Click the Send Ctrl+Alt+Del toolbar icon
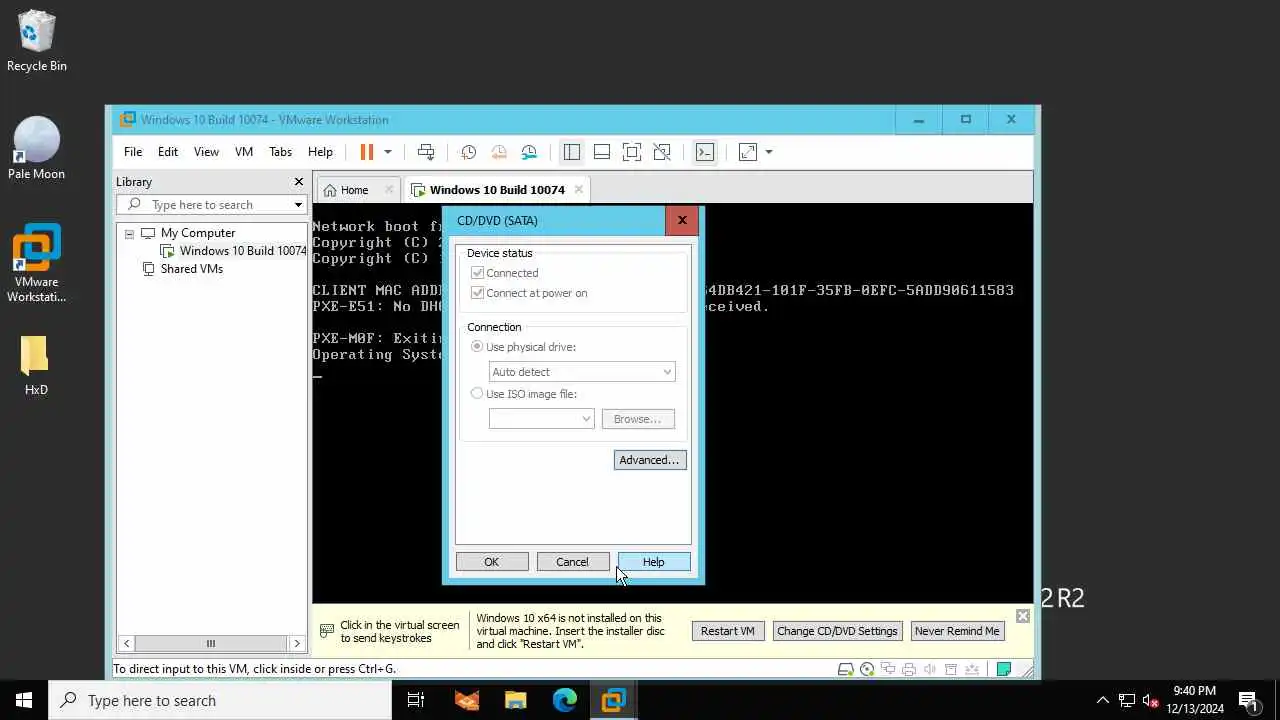The image size is (1280, 720). click(426, 152)
